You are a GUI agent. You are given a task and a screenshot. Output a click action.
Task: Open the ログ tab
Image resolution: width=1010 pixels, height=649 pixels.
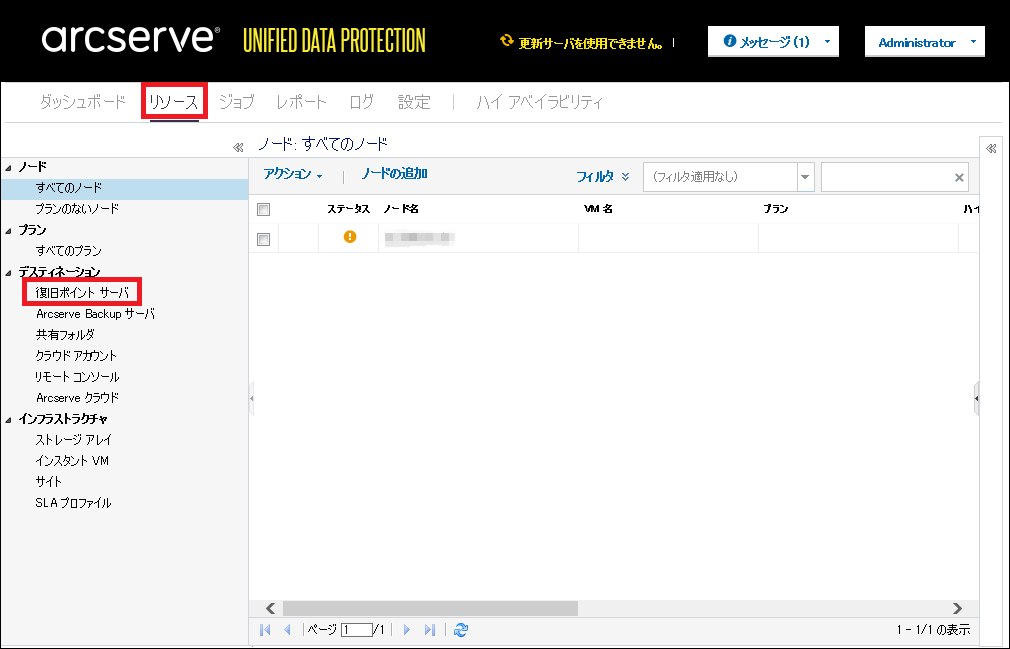(x=361, y=102)
